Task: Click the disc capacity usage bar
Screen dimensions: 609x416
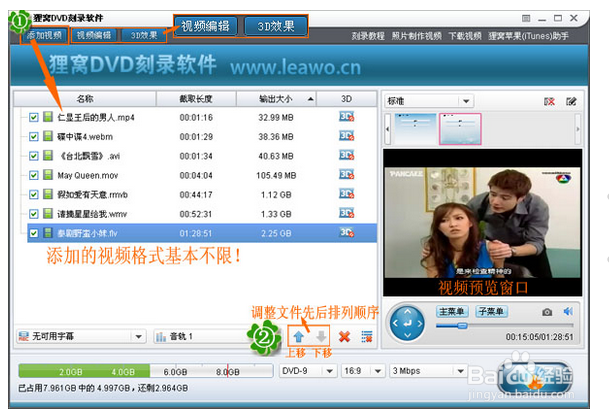Action: point(146,371)
